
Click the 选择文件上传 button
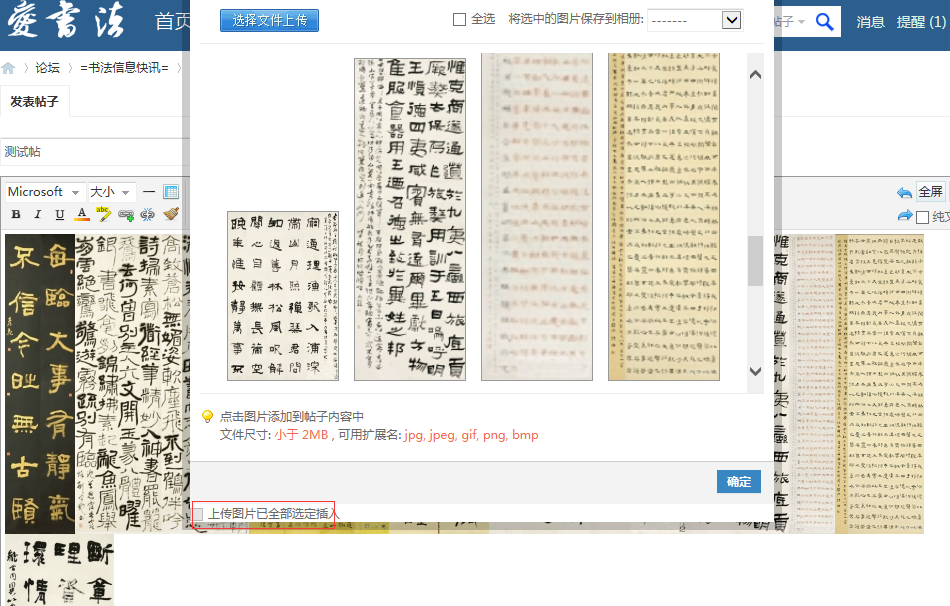coord(269,21)
